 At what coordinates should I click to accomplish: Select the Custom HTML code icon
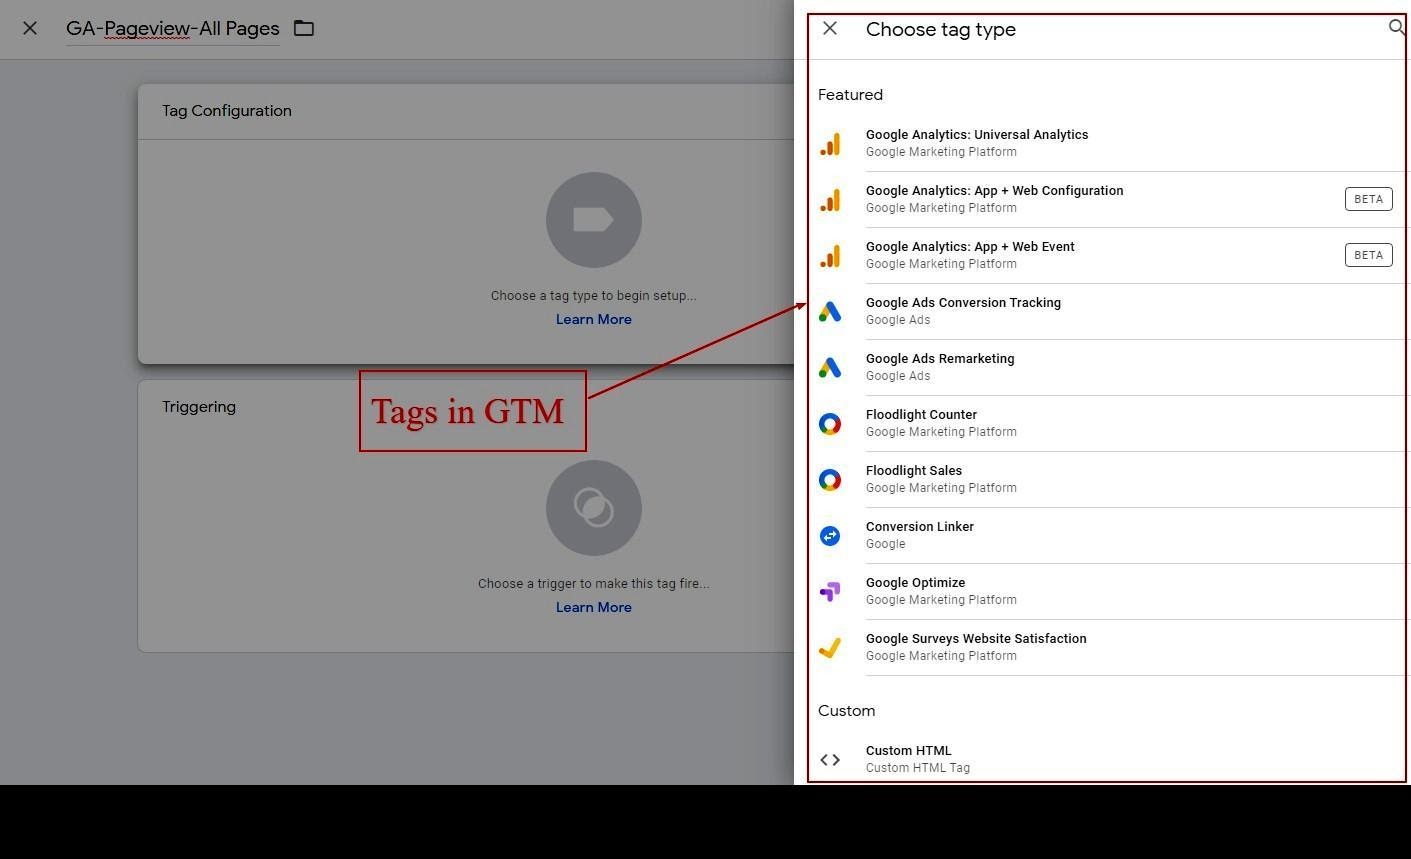tap(830, 759)
